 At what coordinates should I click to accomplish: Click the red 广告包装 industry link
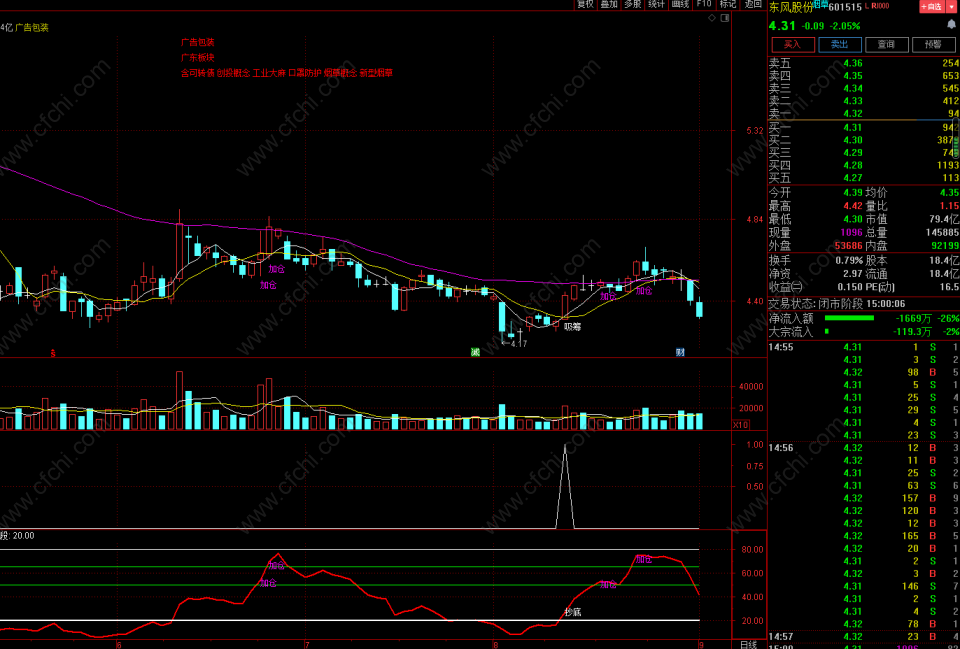point(198,42)
